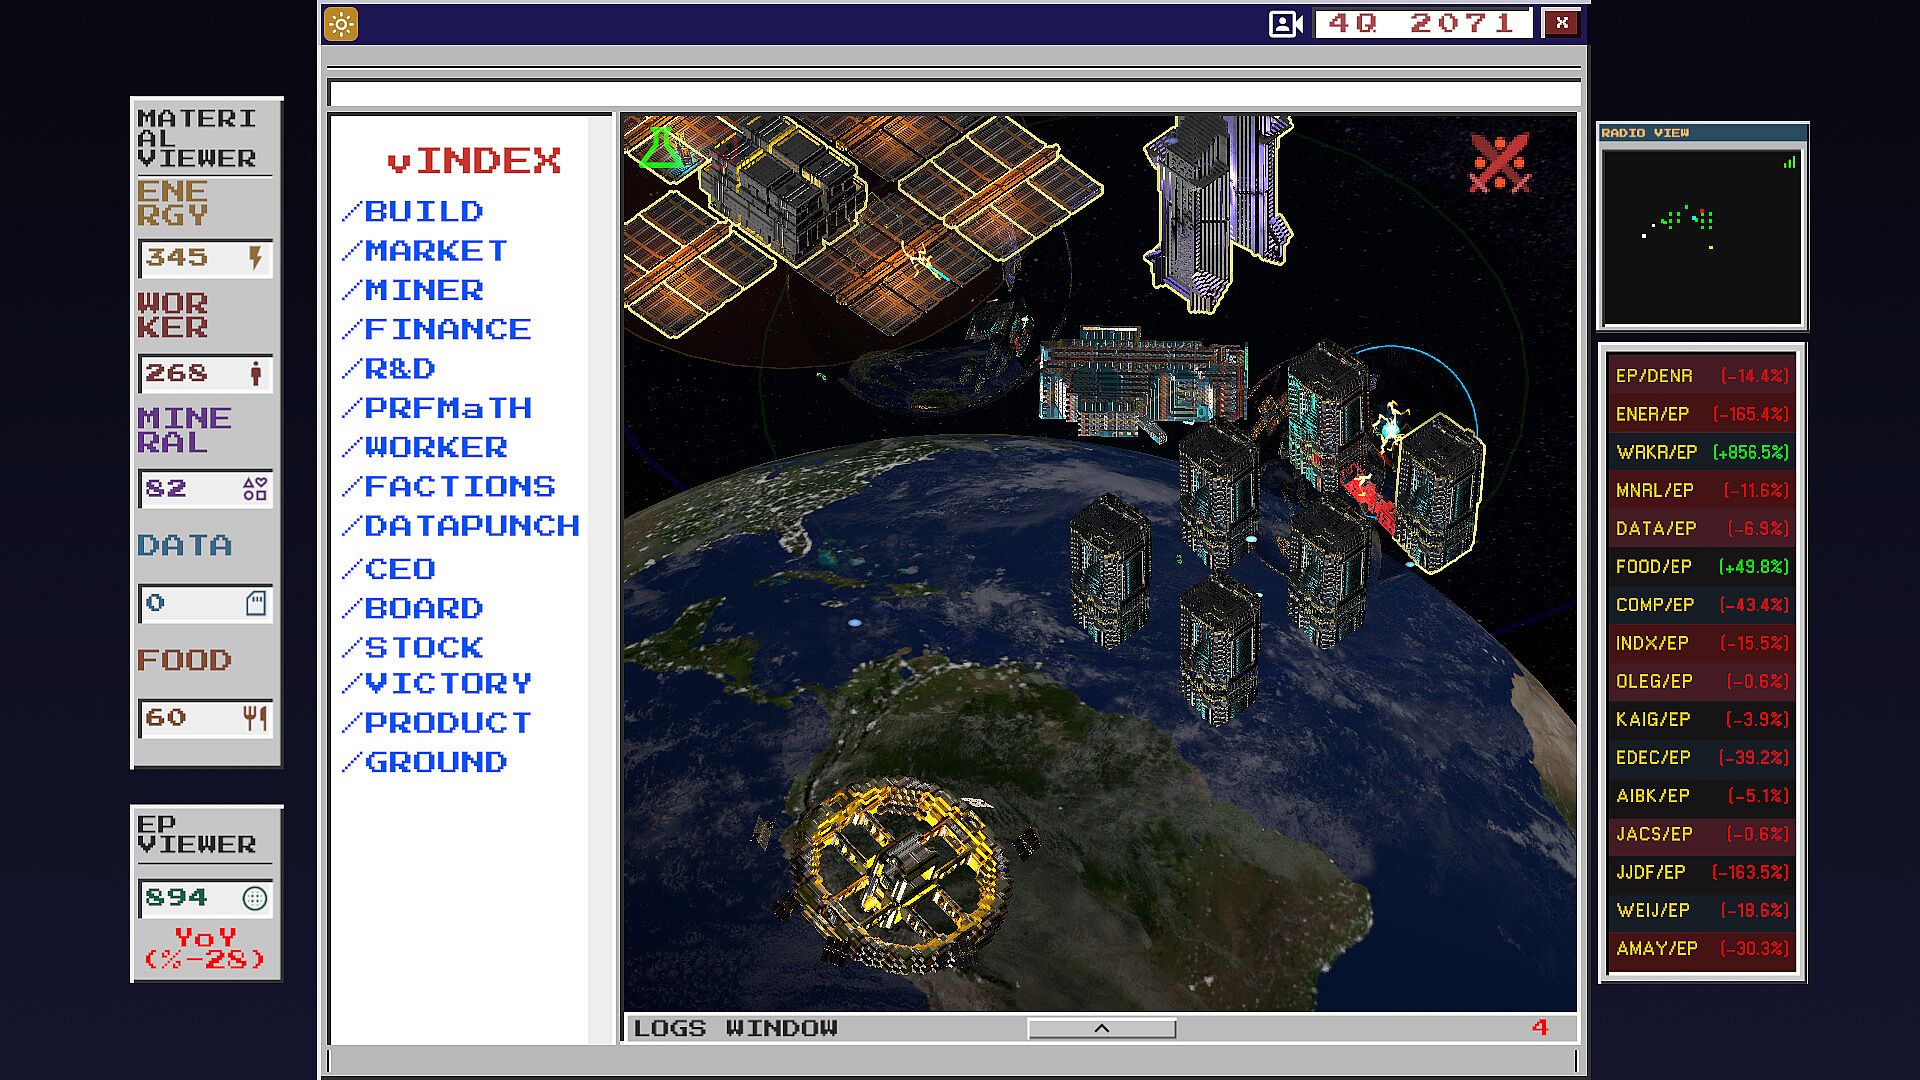Collapse the vINDEX menu header
Viewport: 1920px width, 1080px height.
[x=474, y=161]
